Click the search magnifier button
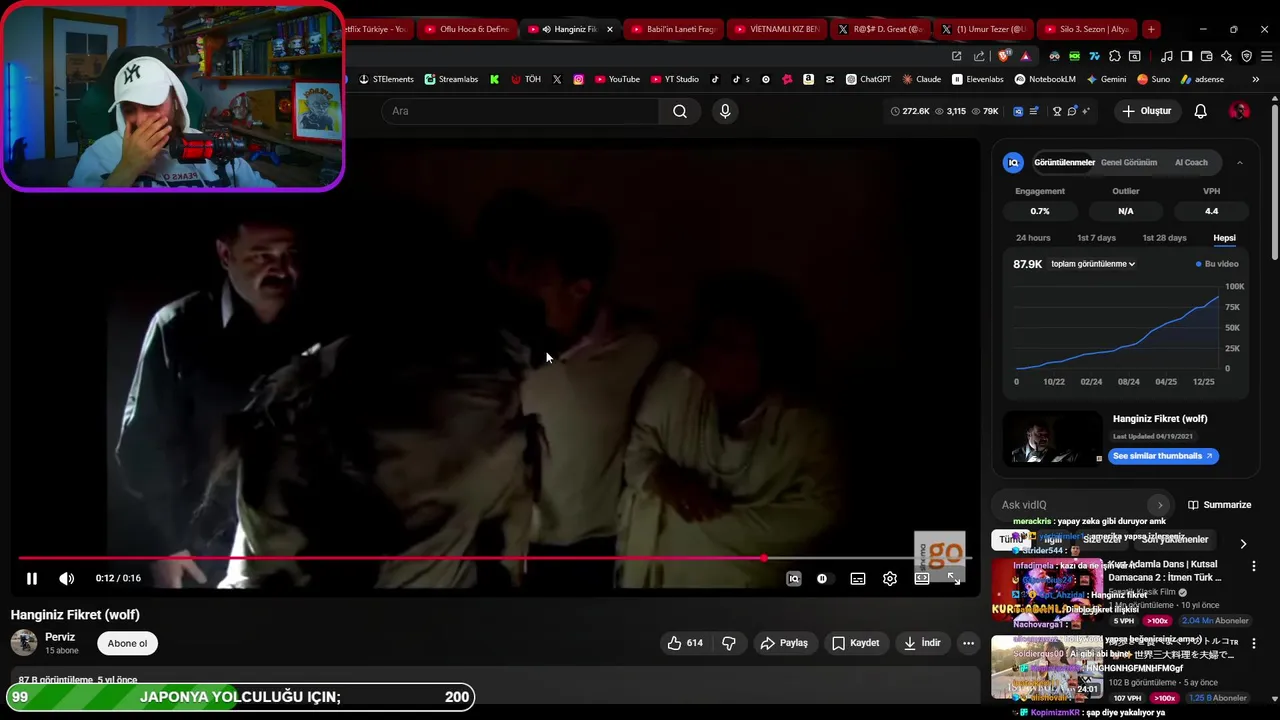Screen dimensions: 1280x720 pos(680,111)
